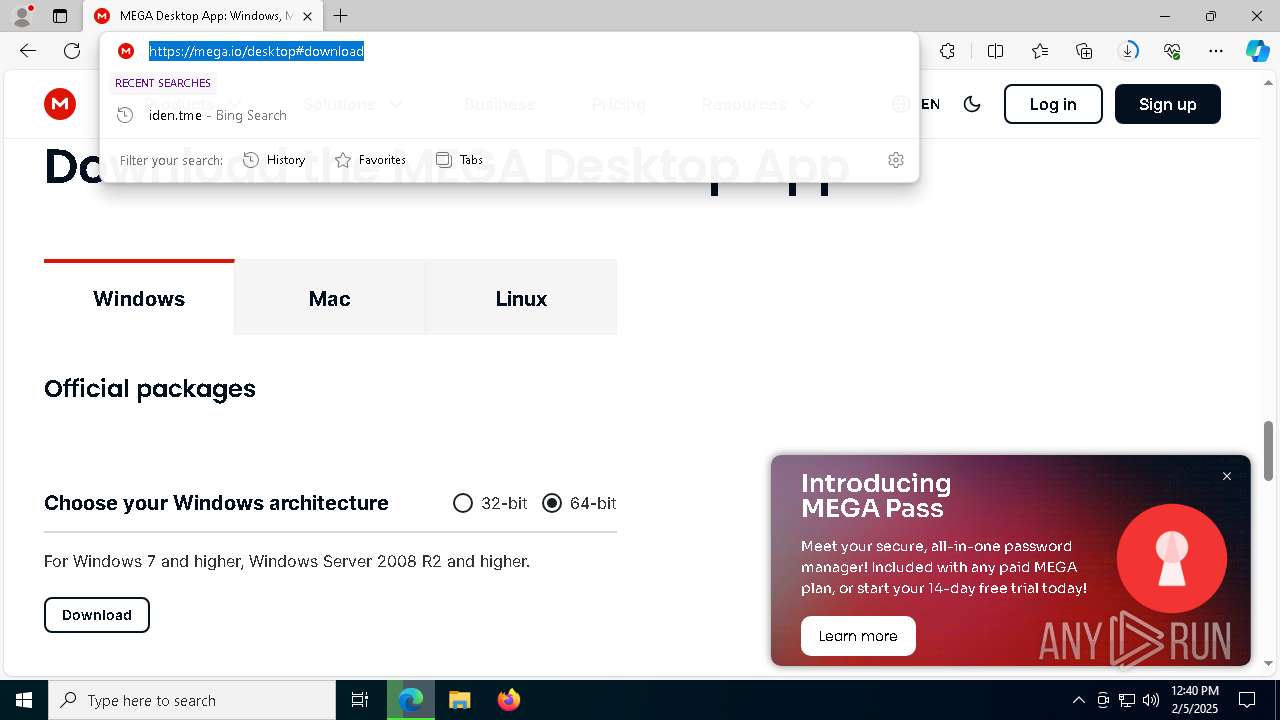Click the address bar URL field
This screenshot has width=1280, height=720.
coord(510,51)
